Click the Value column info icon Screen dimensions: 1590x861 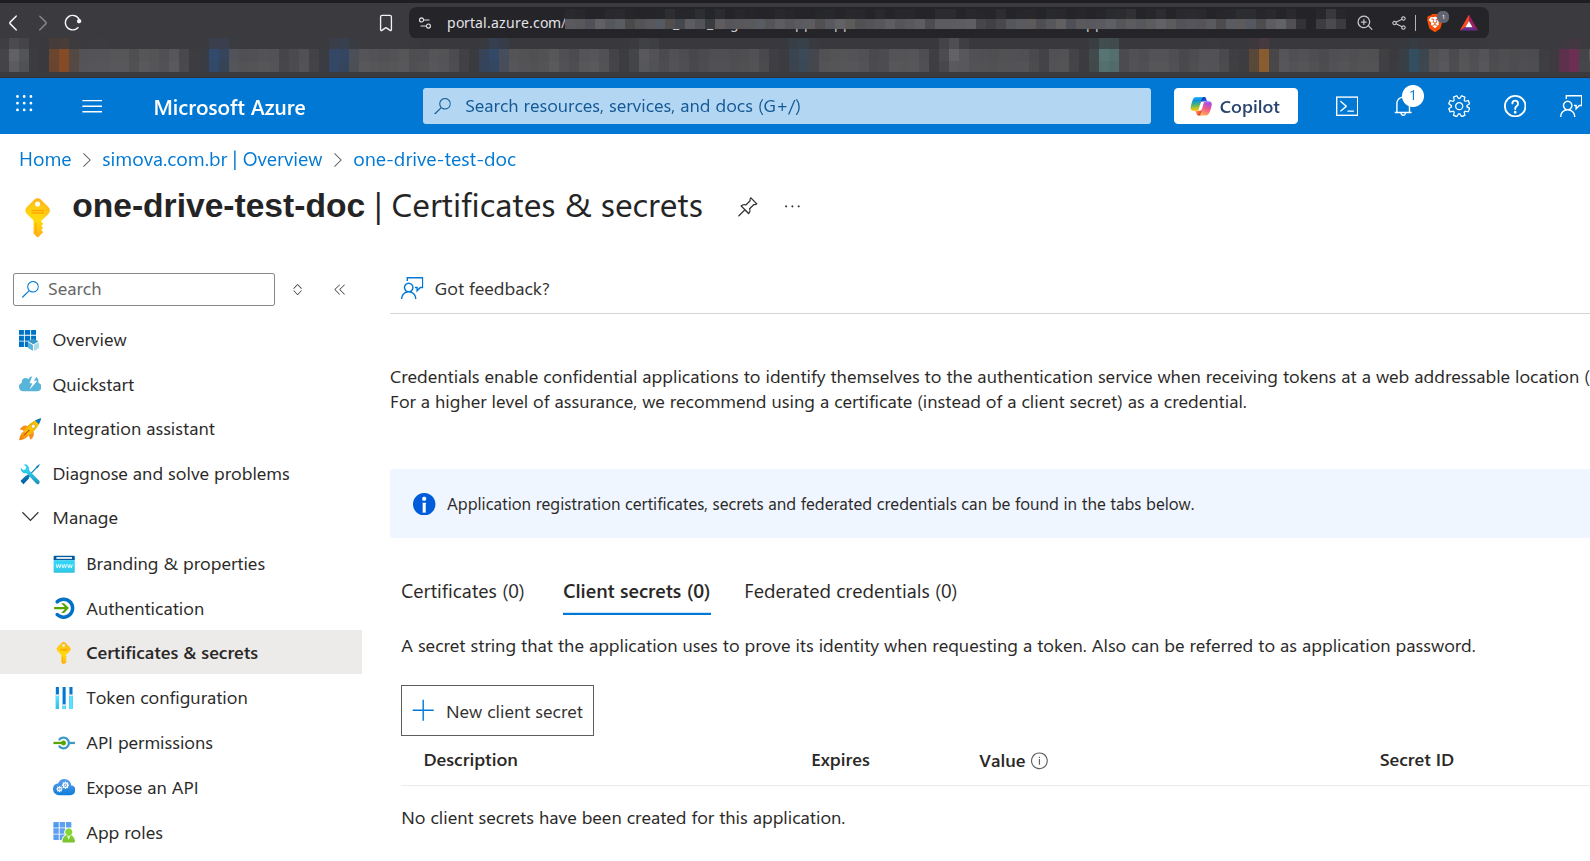click(1040, 761)
